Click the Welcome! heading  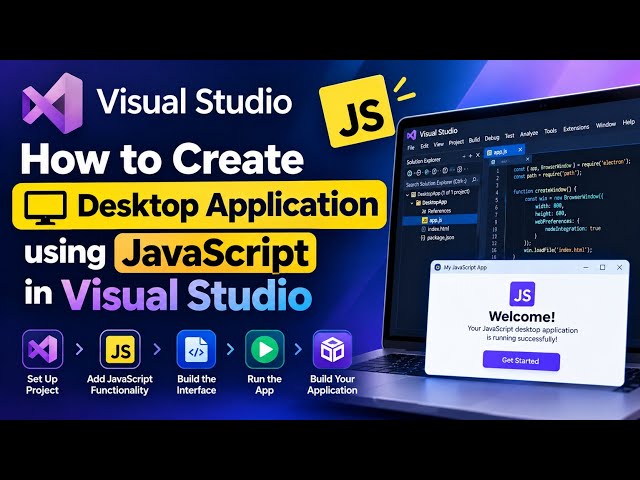522,316
